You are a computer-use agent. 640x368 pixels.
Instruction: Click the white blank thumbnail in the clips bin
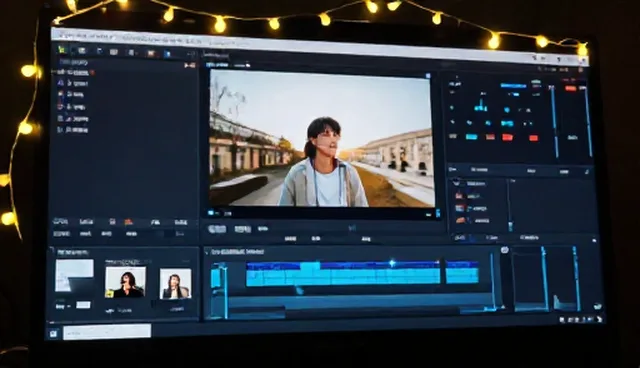(74, 275)
